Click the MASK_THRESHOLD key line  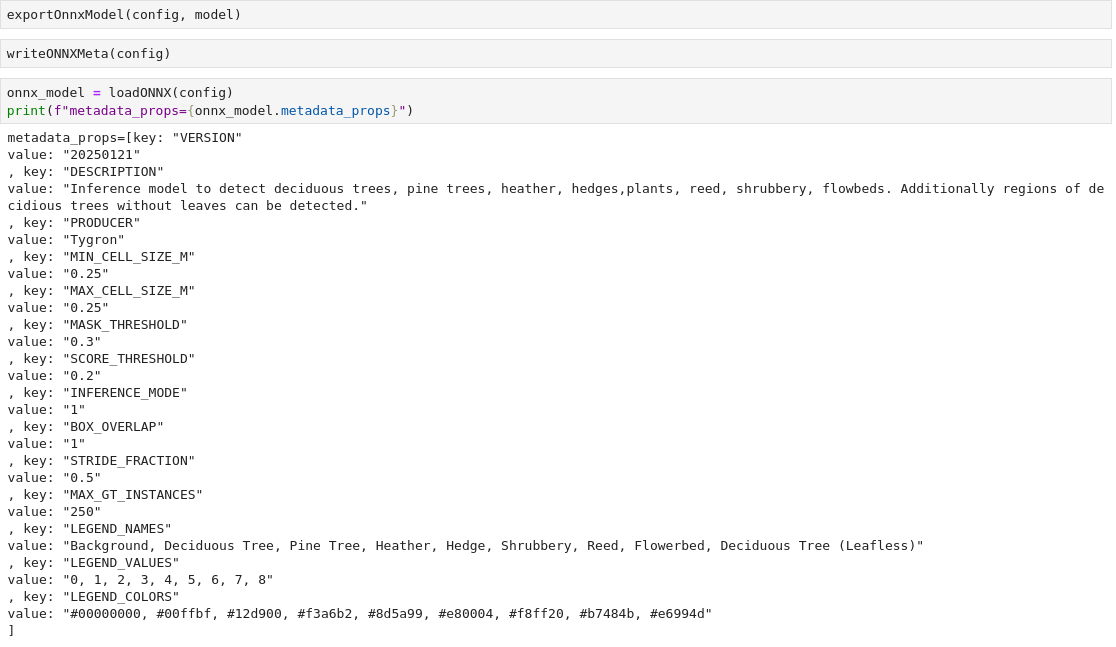click(x=124, y=325)
